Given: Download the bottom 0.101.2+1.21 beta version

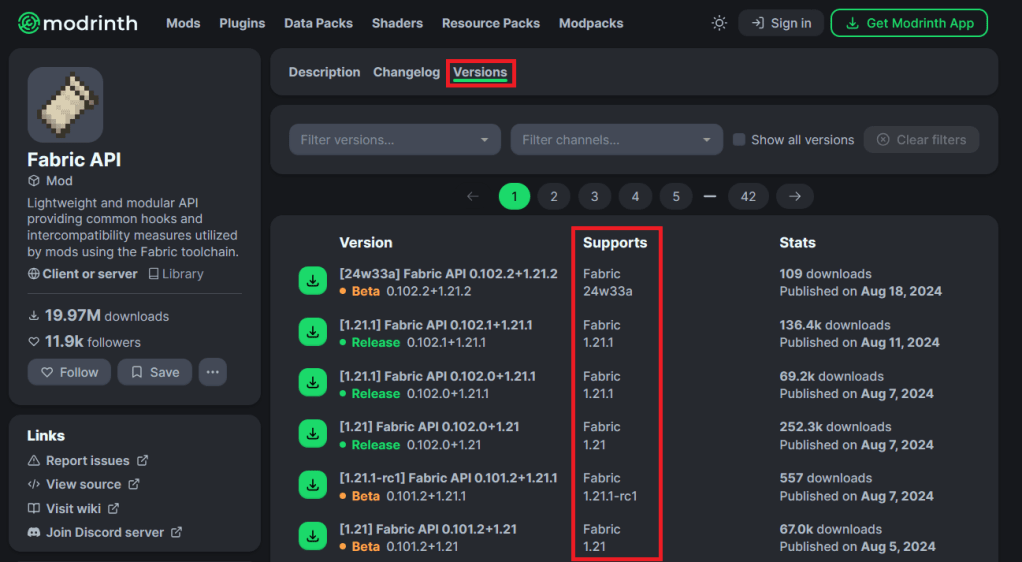Looking at the screenshot, I should point(313,537).
